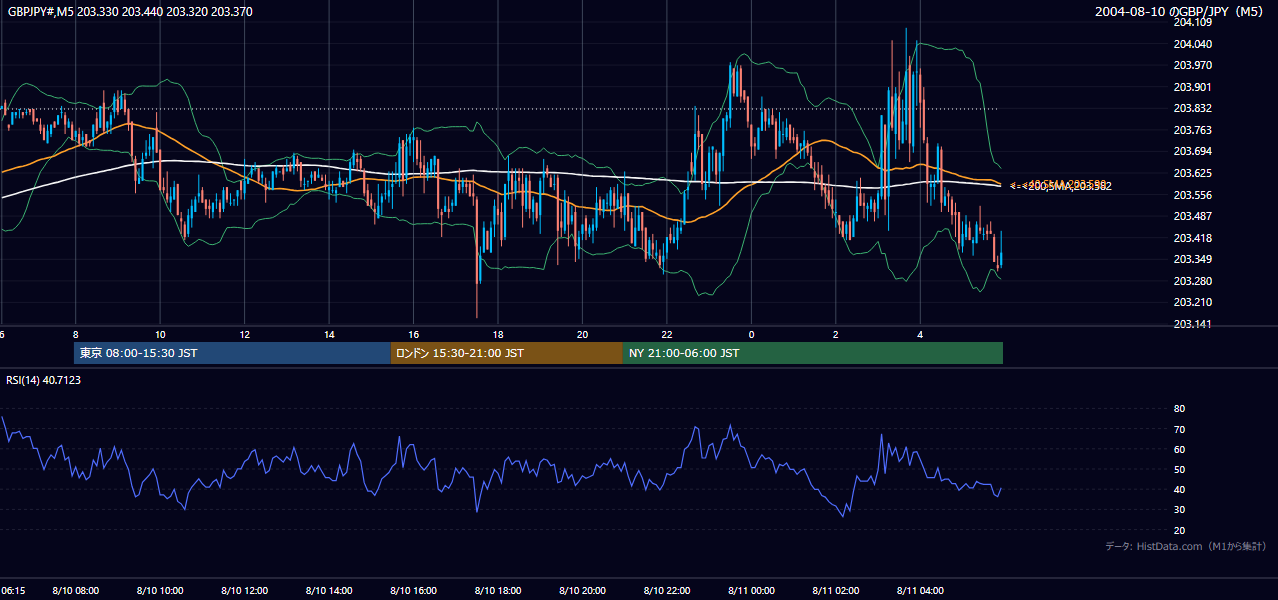Viewport: 1278px width, 600px height.
Task: Click hour tick 20 under the price chart
Action: point(583,334)
